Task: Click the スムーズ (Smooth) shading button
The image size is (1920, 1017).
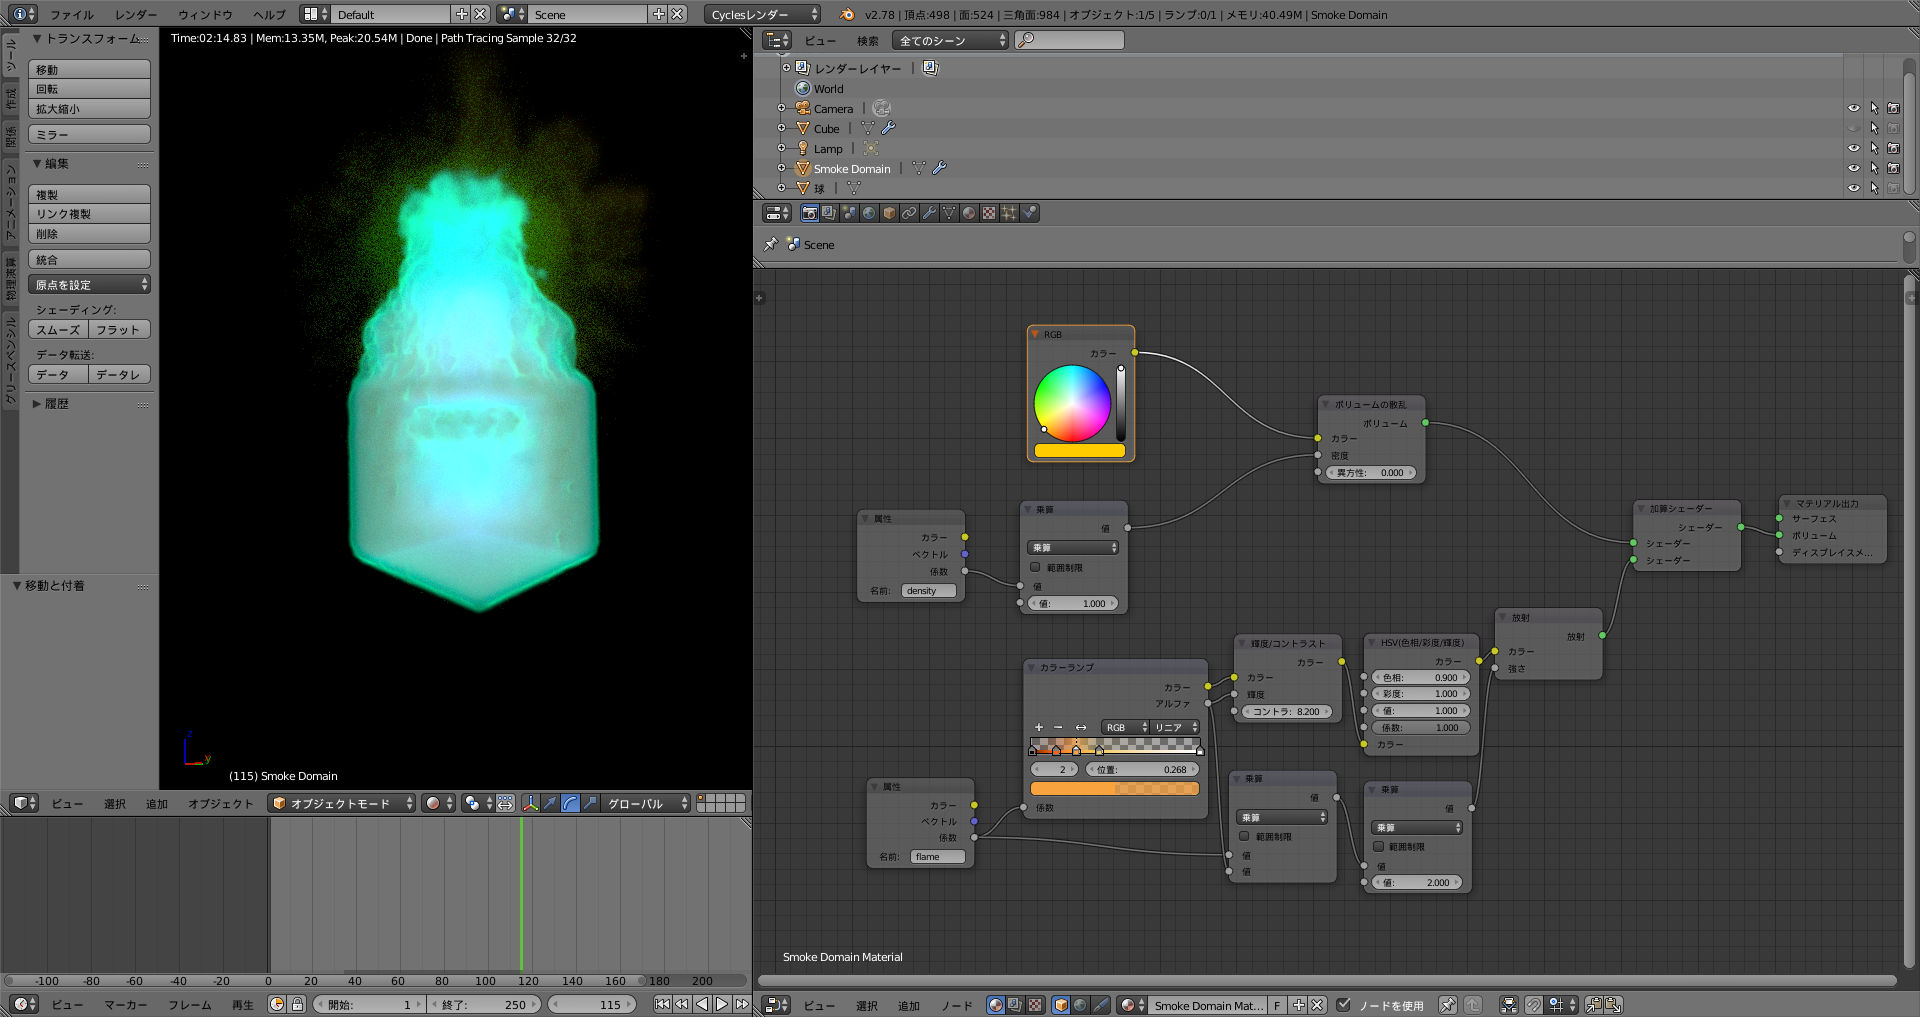Action: (59, 329)
